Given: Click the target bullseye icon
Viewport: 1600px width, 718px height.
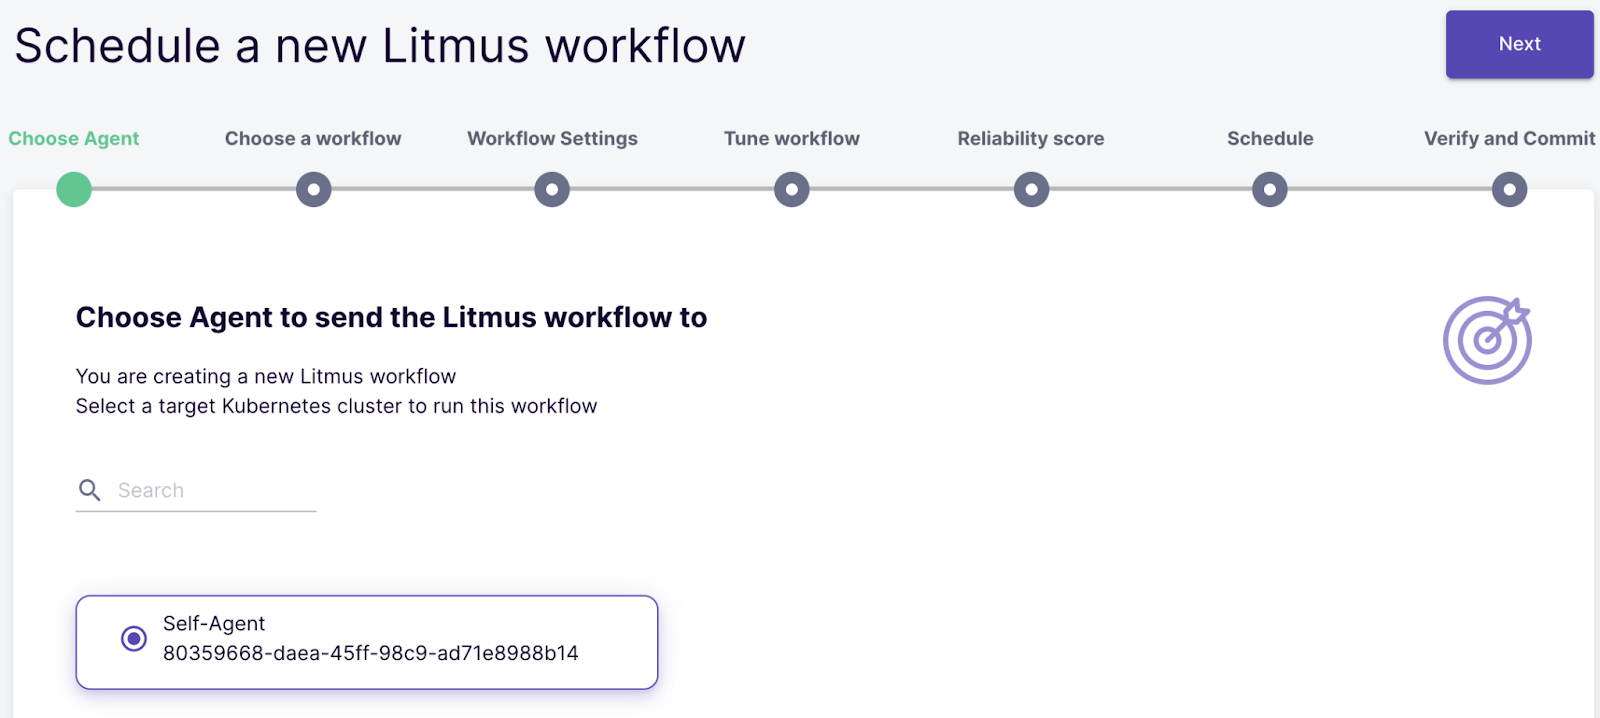Looking at the screenshot, I should click(x=1487, y=340).
